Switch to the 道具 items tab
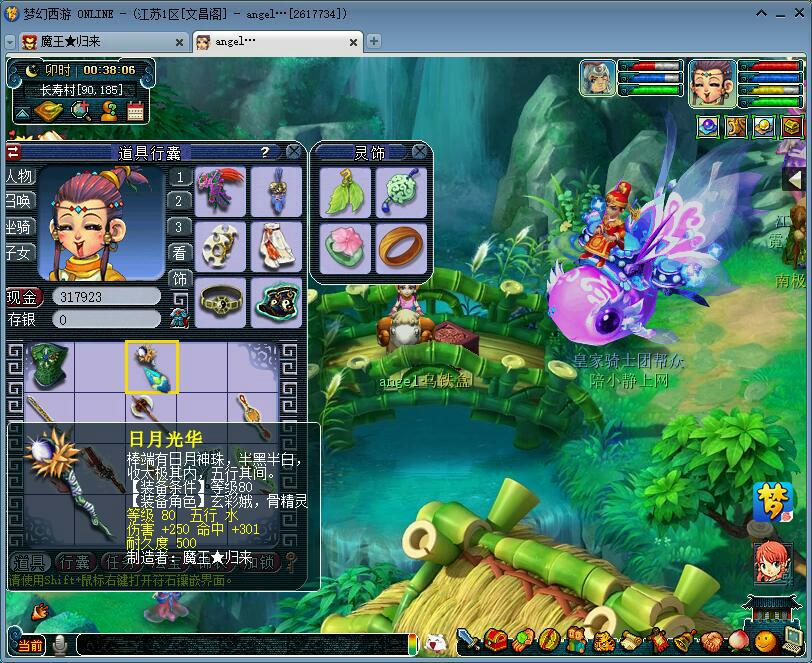 [x=28, y=563]
